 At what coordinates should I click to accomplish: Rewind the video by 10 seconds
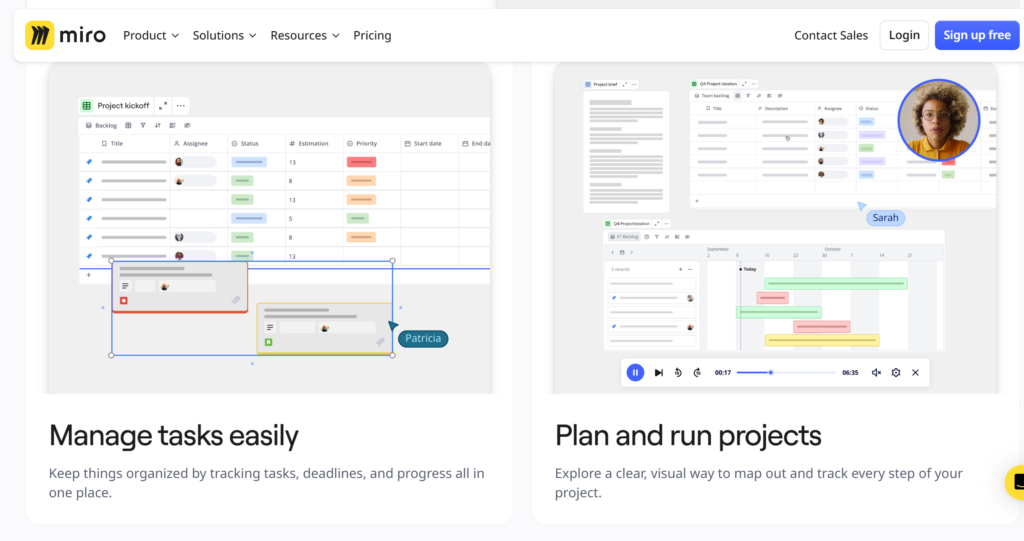pos(677,372)
